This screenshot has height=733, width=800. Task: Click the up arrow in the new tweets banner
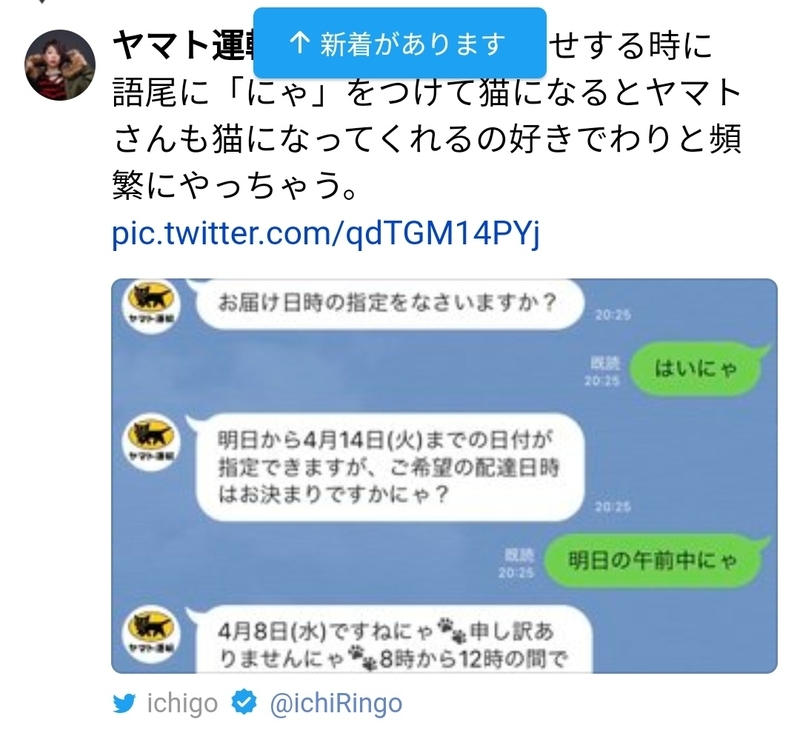(x=299, y=43)
